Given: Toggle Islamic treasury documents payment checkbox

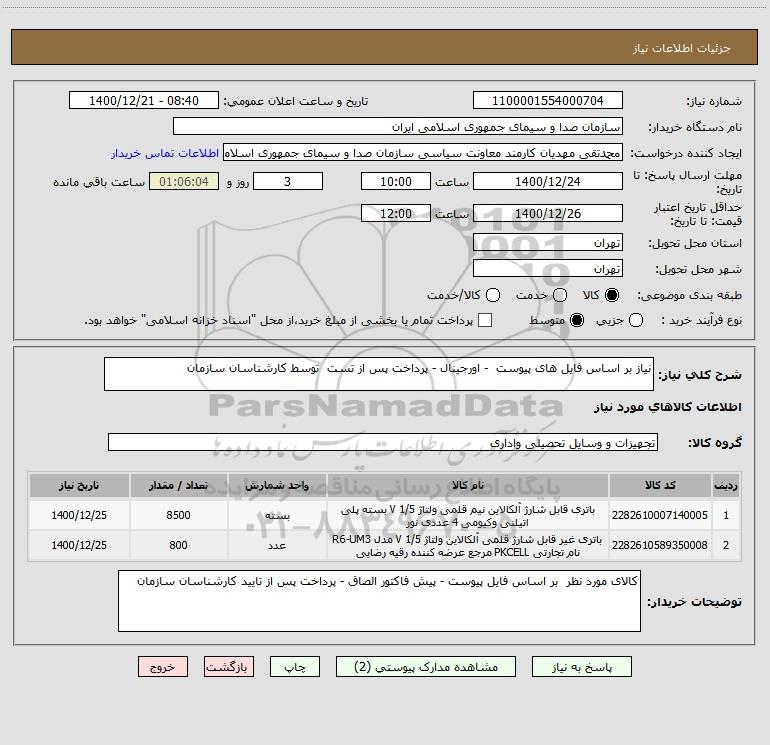Looking at the screenshot, I should click(485, 320).
